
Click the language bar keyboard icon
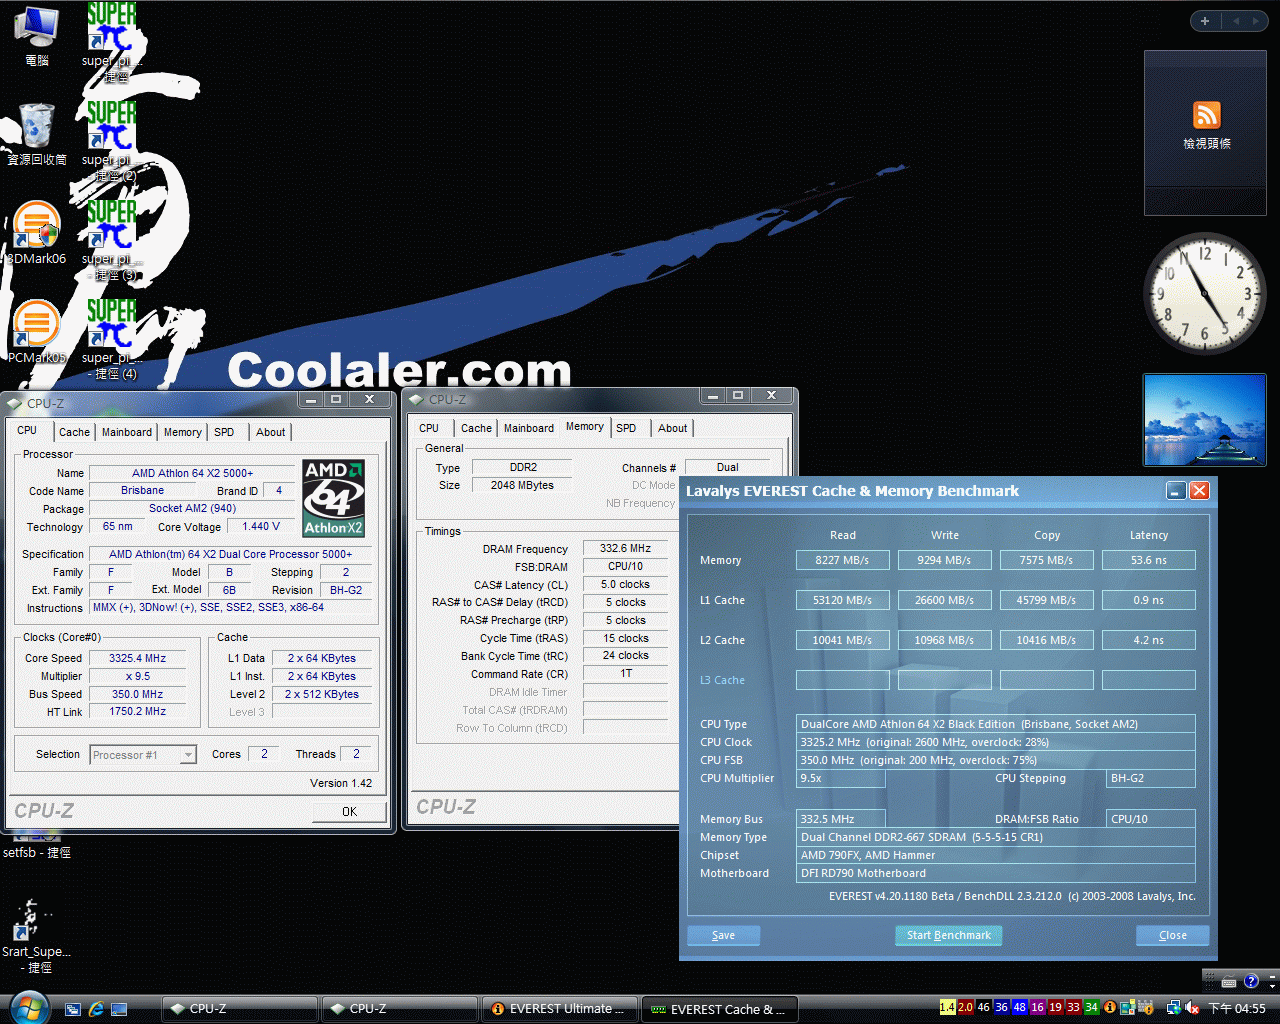1229,981
